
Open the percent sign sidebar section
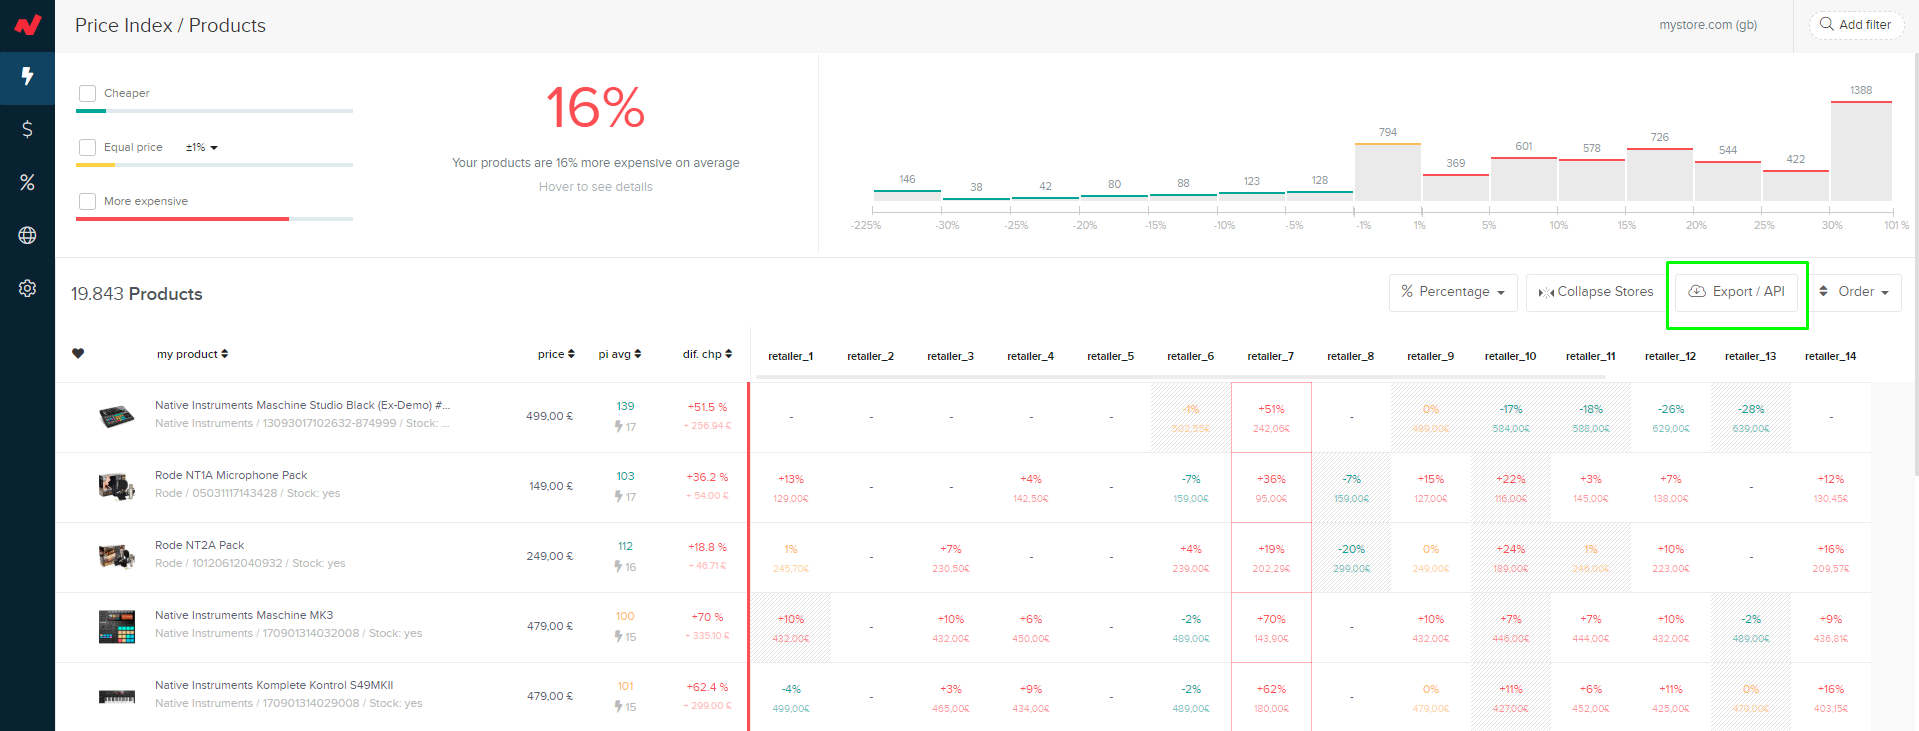coord(27,182)
